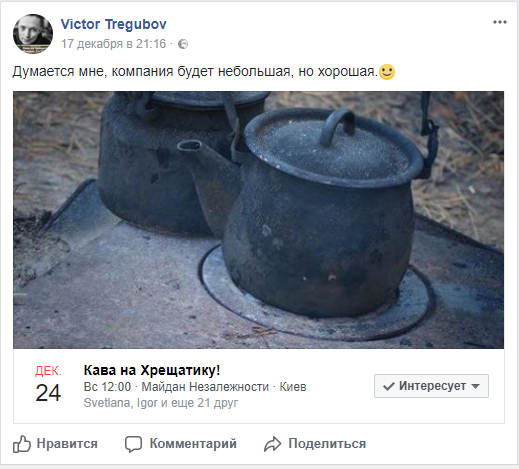Click the Нравится label
The image size is (519, 469).
coord(67,444)
